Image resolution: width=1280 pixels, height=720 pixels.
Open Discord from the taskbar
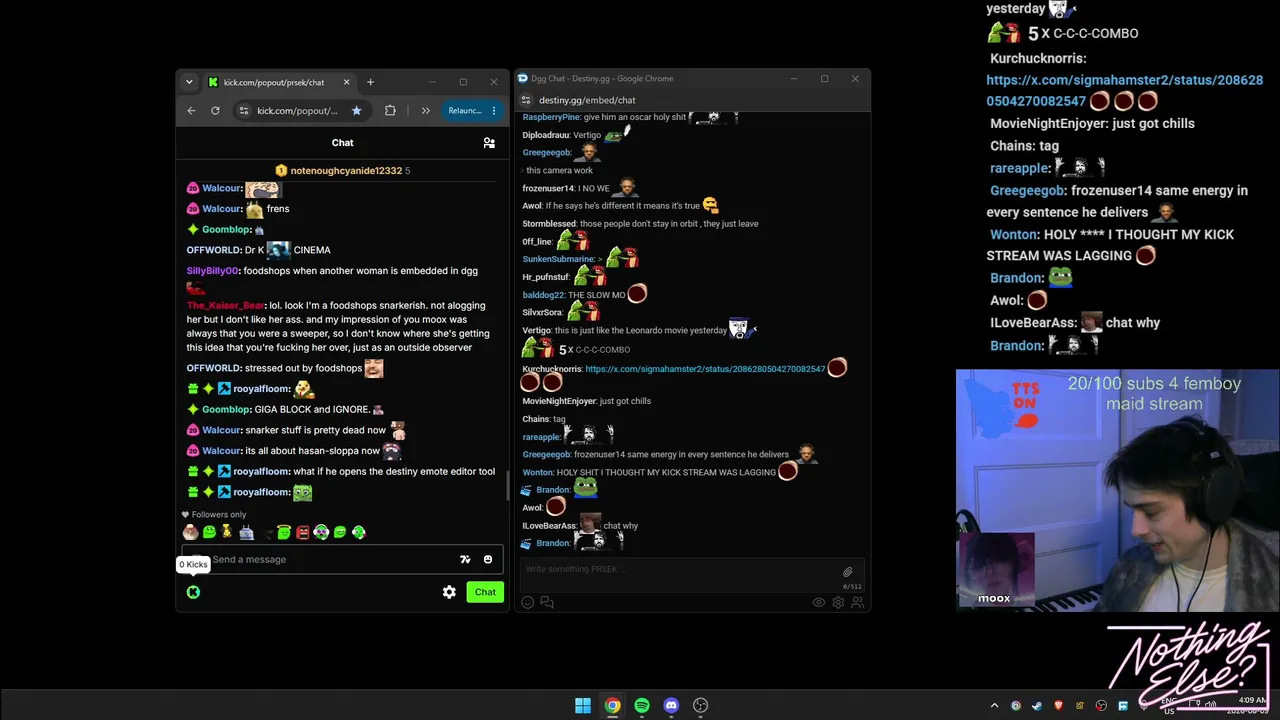coord(671,706)
